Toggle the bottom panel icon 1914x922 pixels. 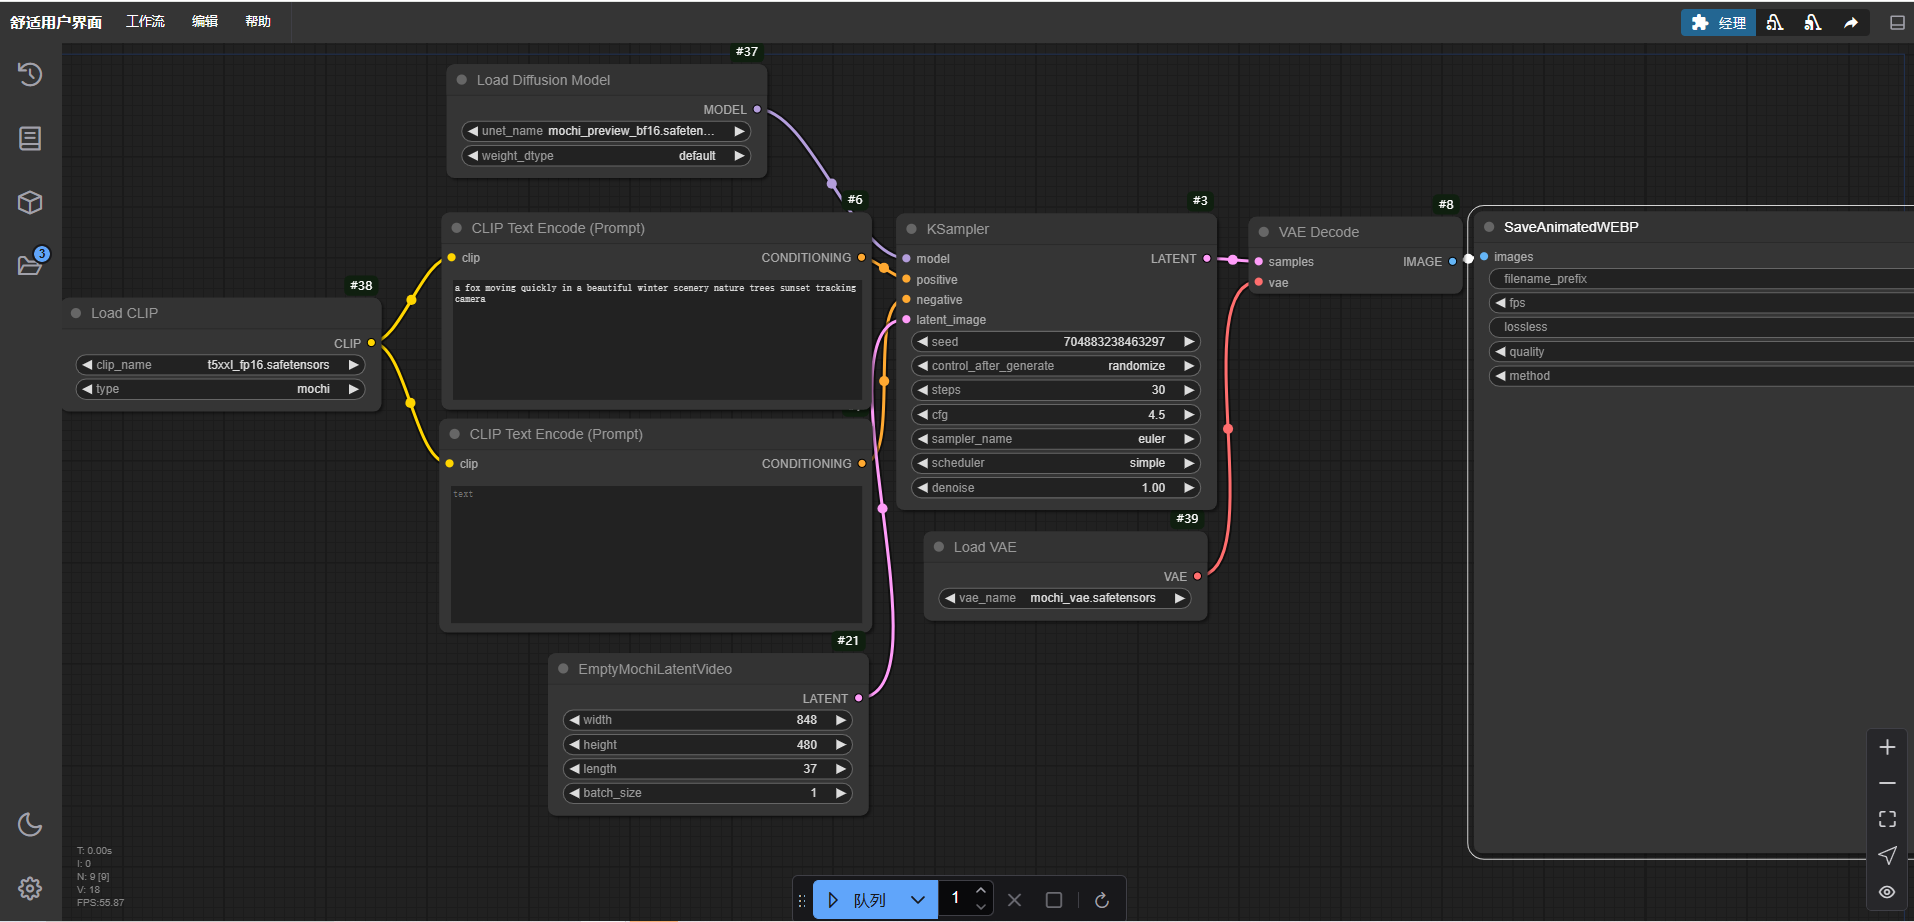(x=1897, y=22)
